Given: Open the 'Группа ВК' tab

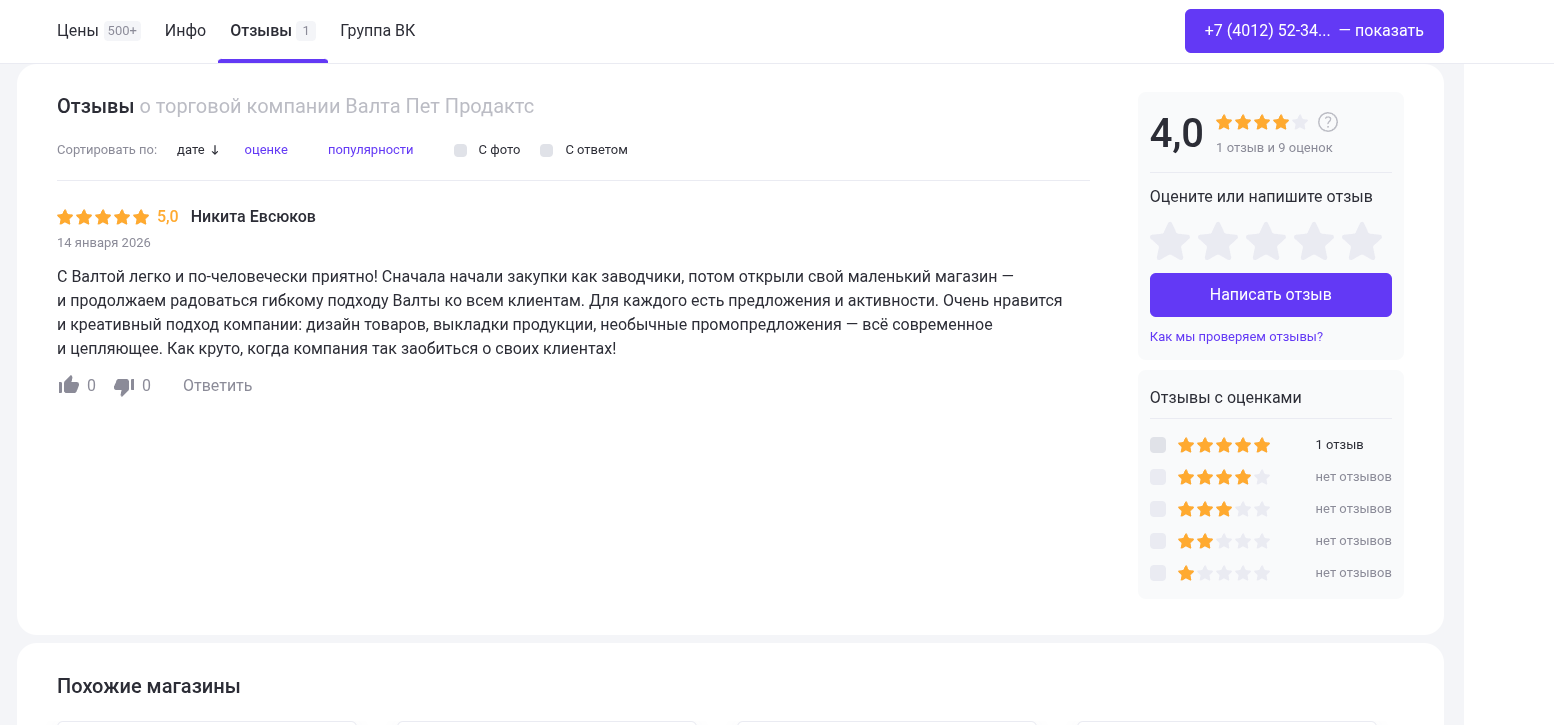Looking at the screenshot, I should pyautogui.click(x=378, y=31).
